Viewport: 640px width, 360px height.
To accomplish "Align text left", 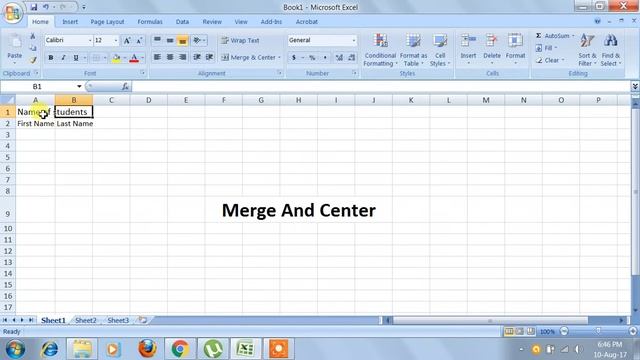I will [x=157, y=57].
